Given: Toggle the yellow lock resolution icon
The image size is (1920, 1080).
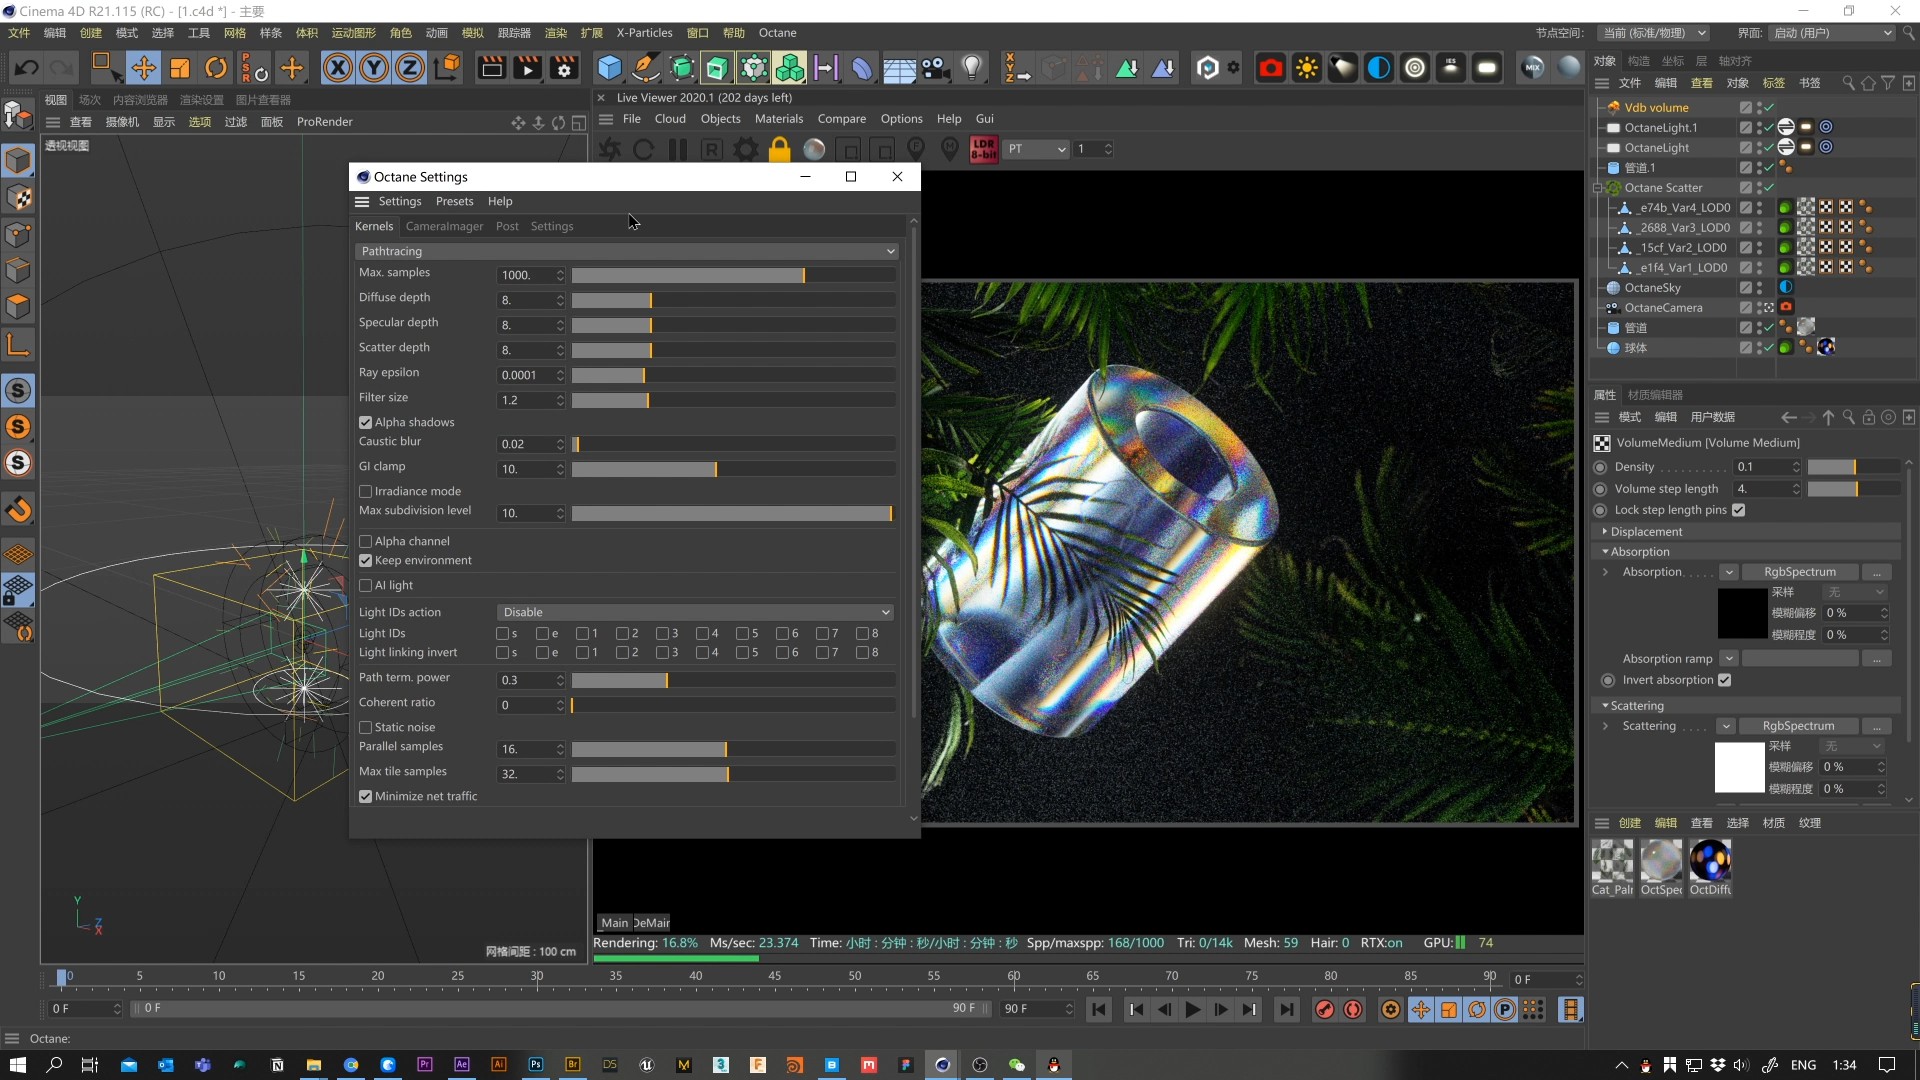Looking at the screenshot, I should pos(779,149).
